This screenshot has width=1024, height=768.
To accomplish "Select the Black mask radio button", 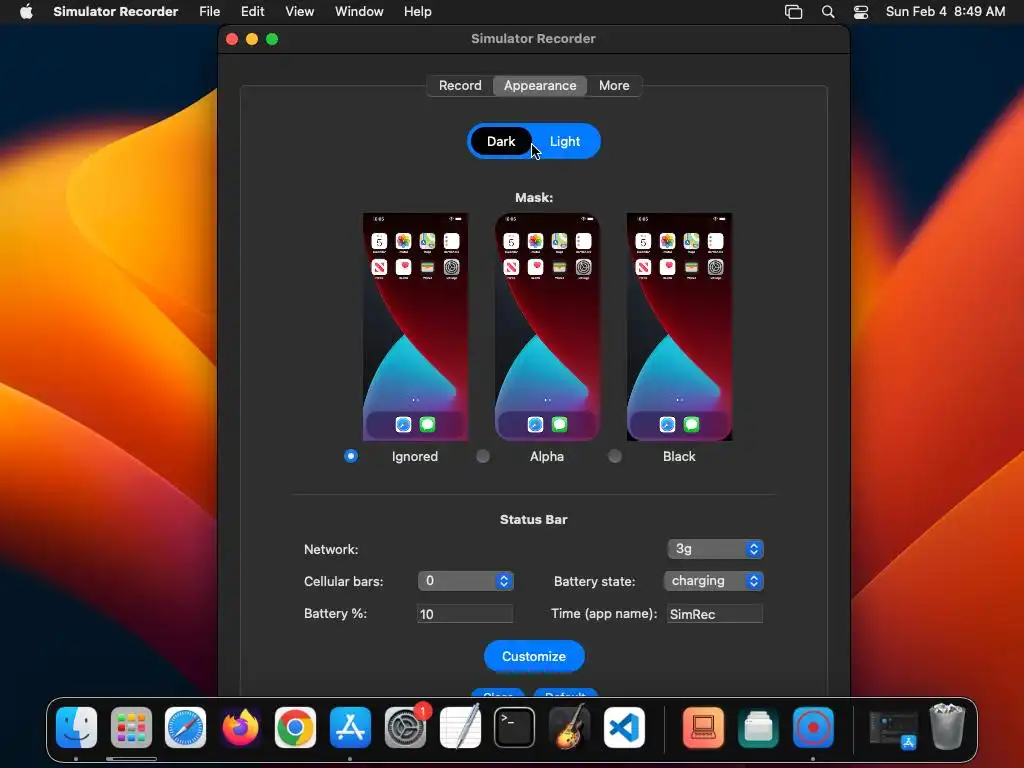I will tap(615, 456).
